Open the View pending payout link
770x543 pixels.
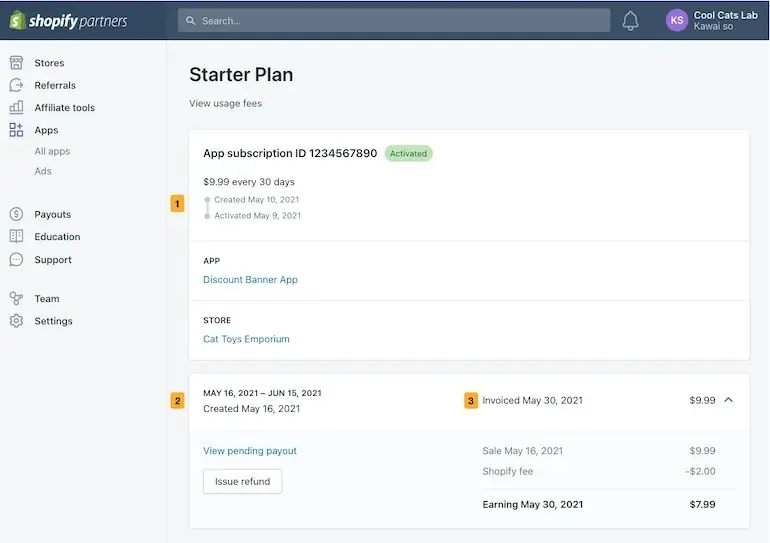(x=250, y=451)
